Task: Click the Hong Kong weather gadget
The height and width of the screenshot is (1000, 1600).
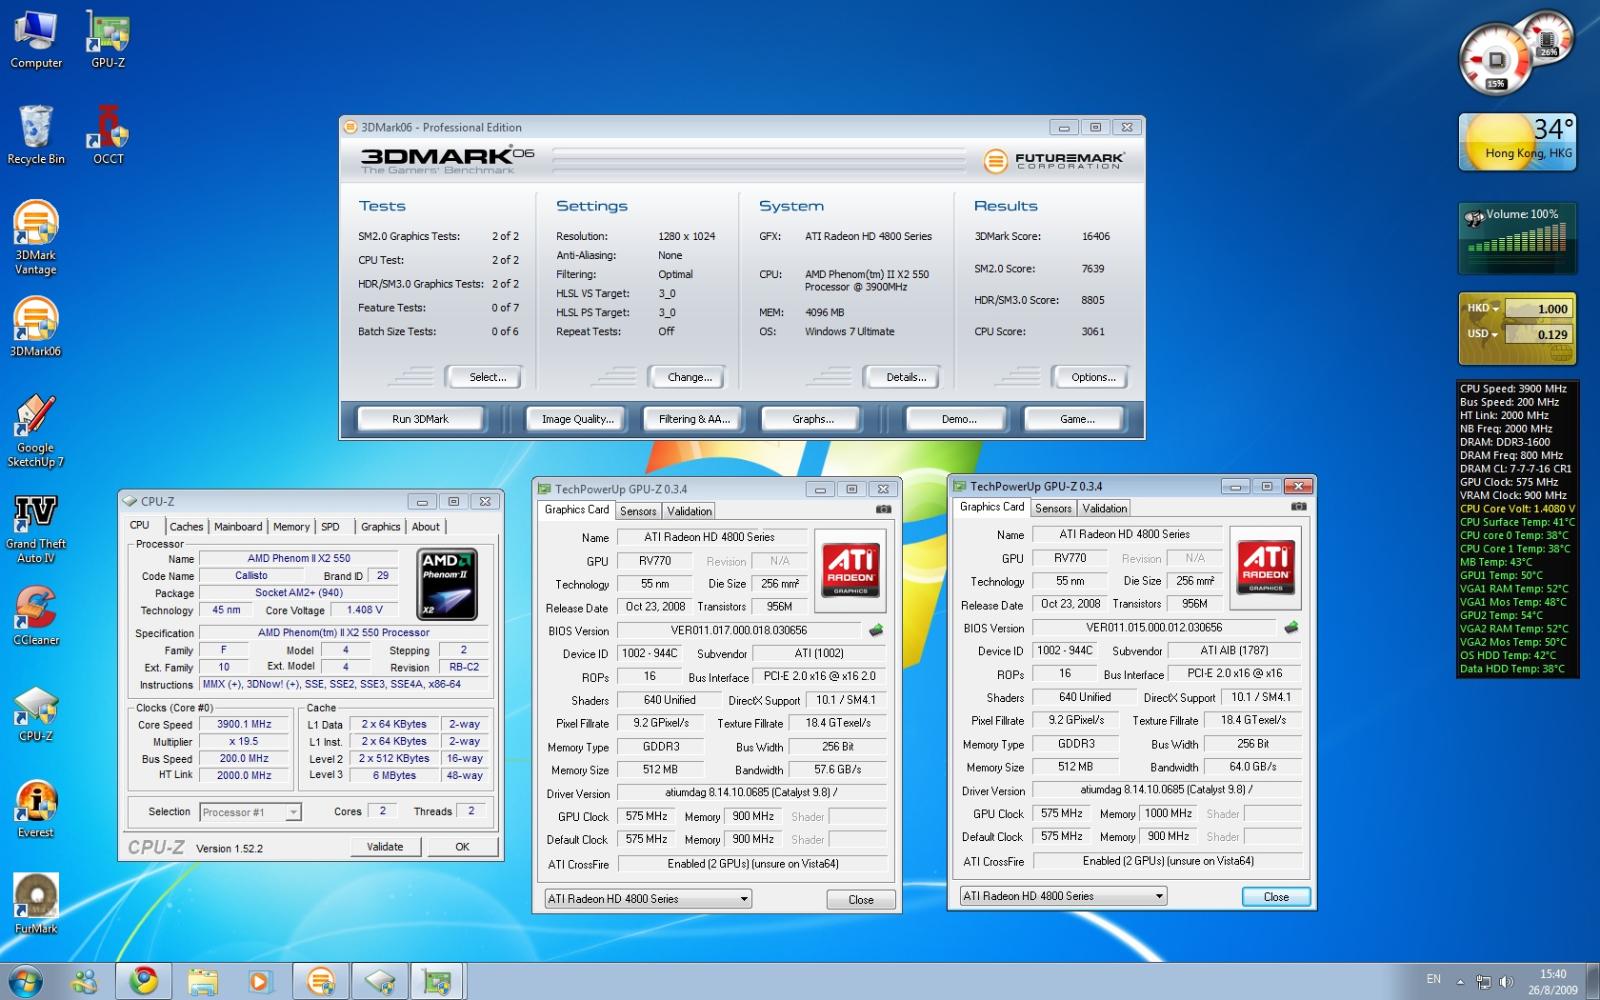Action: click(1517, 142)
